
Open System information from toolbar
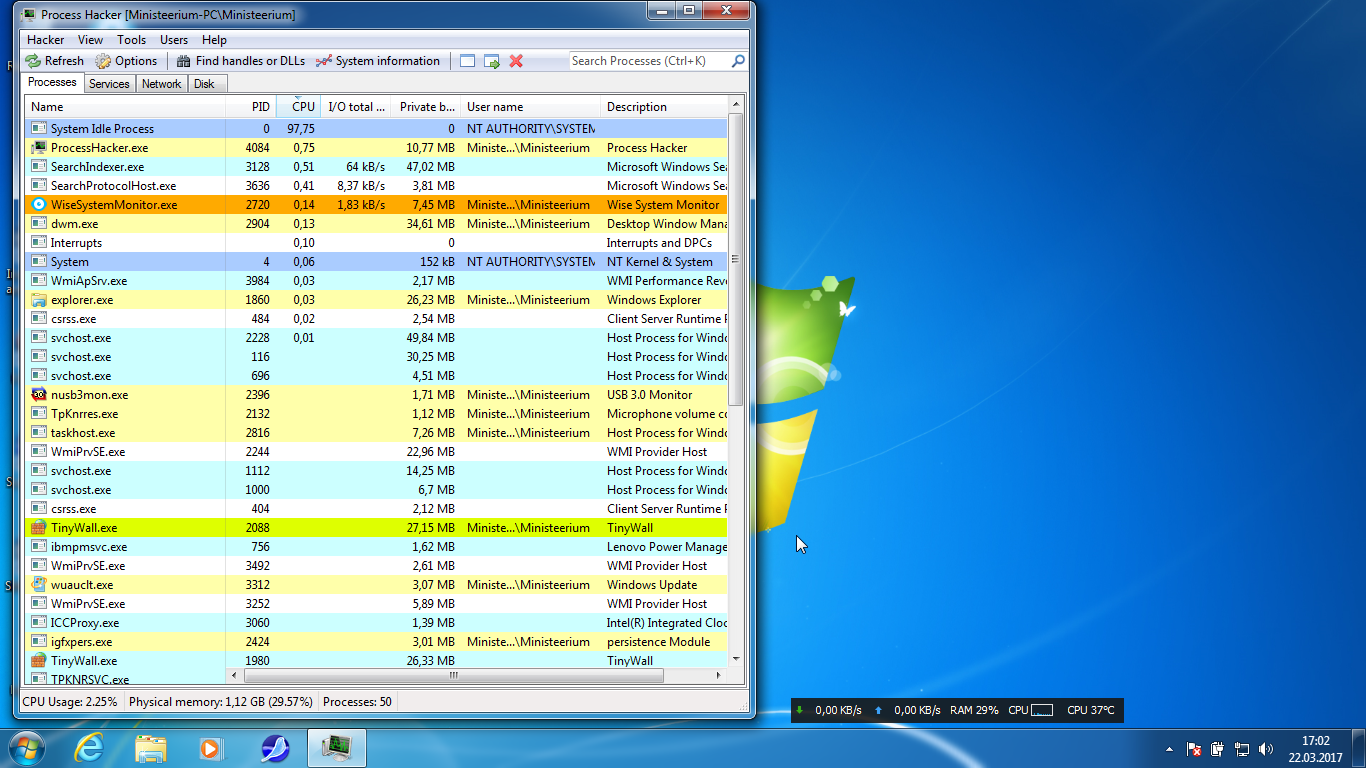pyautogui.click(x=378, y=61)
